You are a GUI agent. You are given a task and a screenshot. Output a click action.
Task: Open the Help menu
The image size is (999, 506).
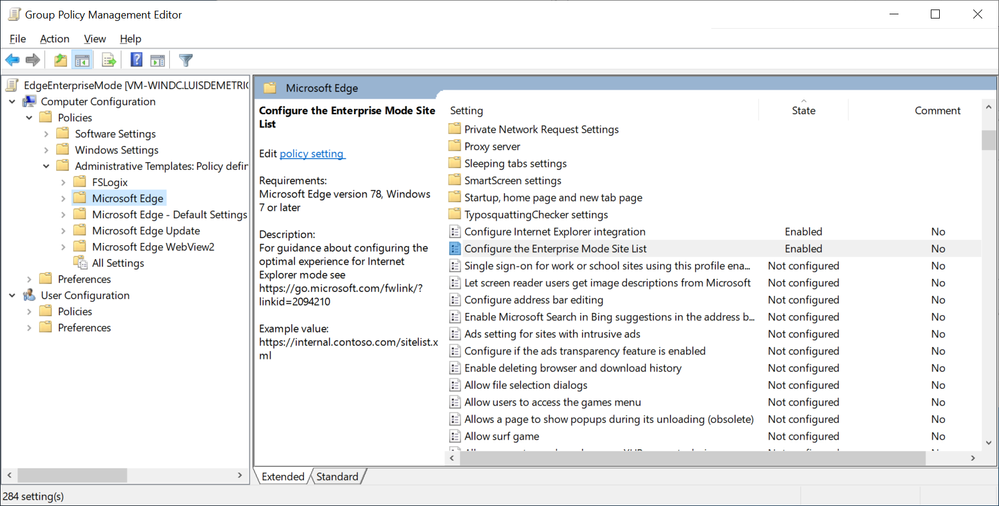131,39
